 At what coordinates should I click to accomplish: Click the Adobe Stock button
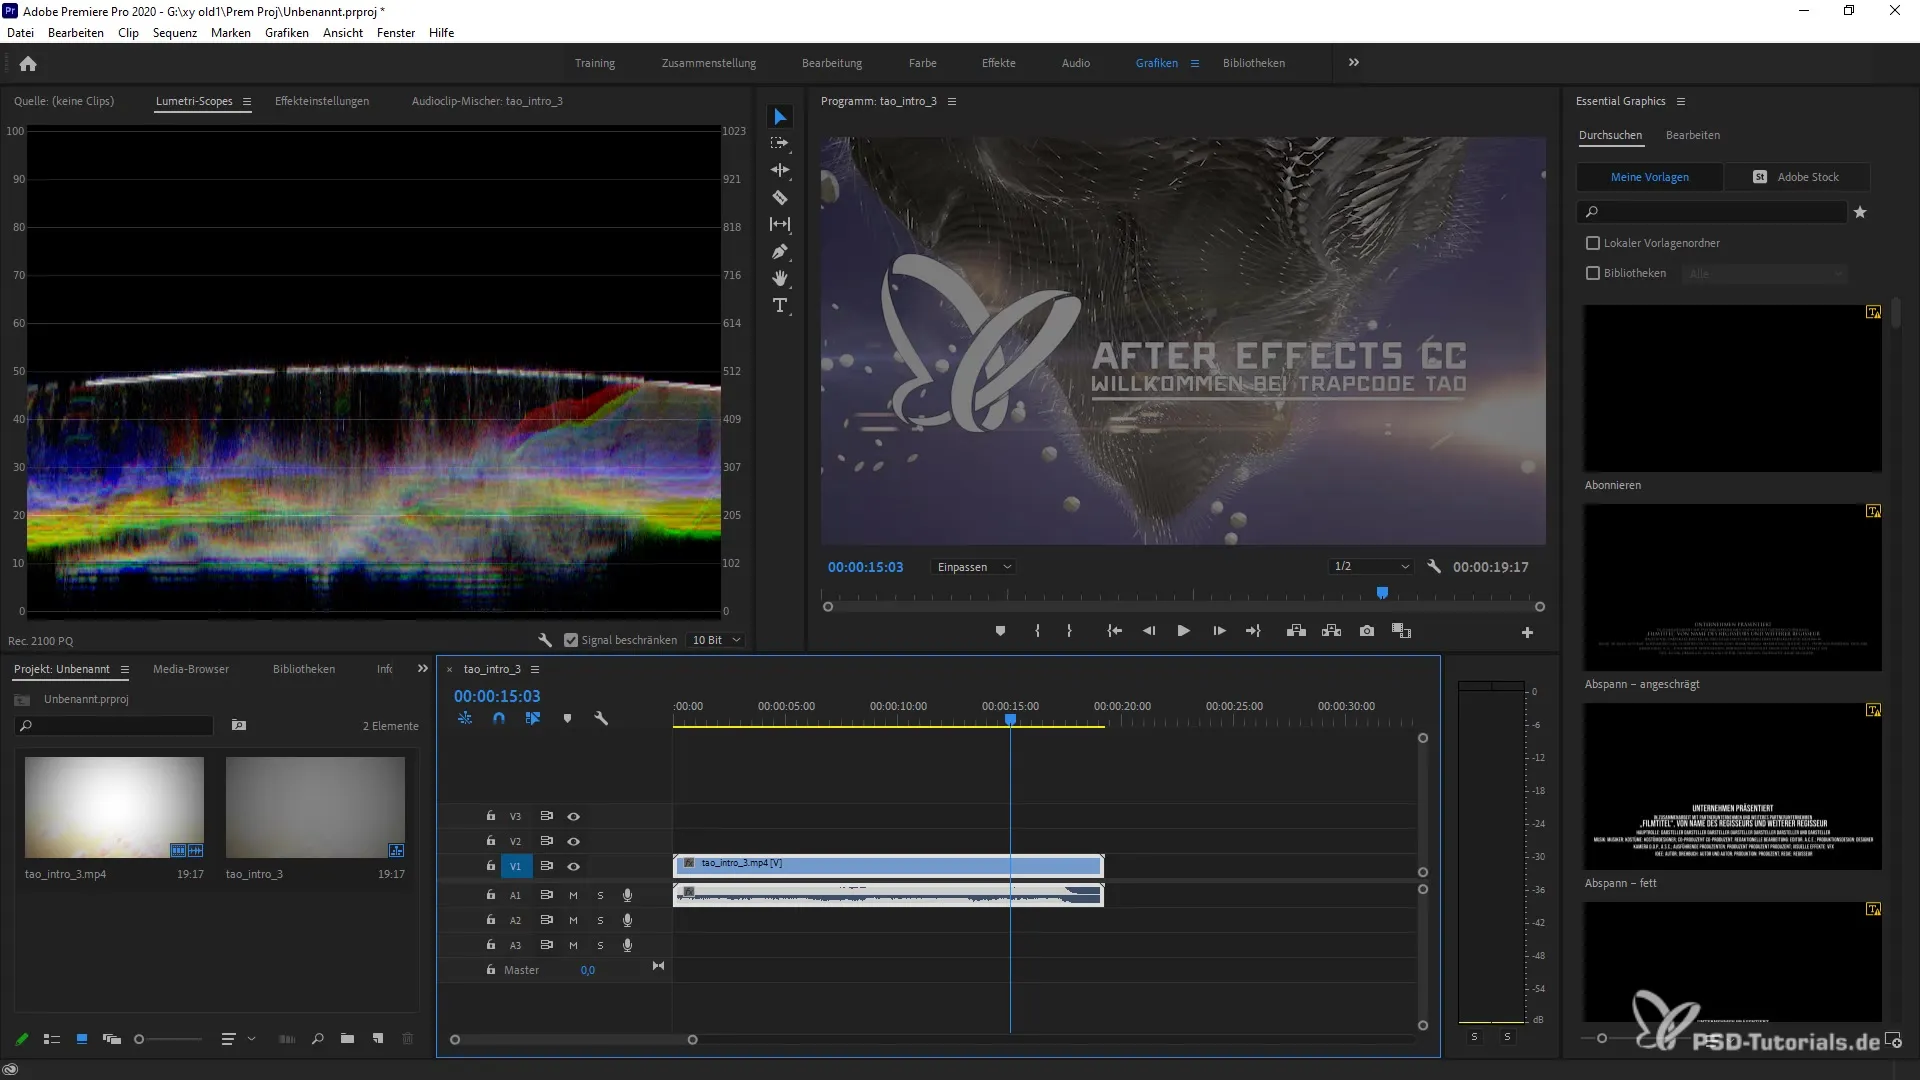click(1797, 177)
